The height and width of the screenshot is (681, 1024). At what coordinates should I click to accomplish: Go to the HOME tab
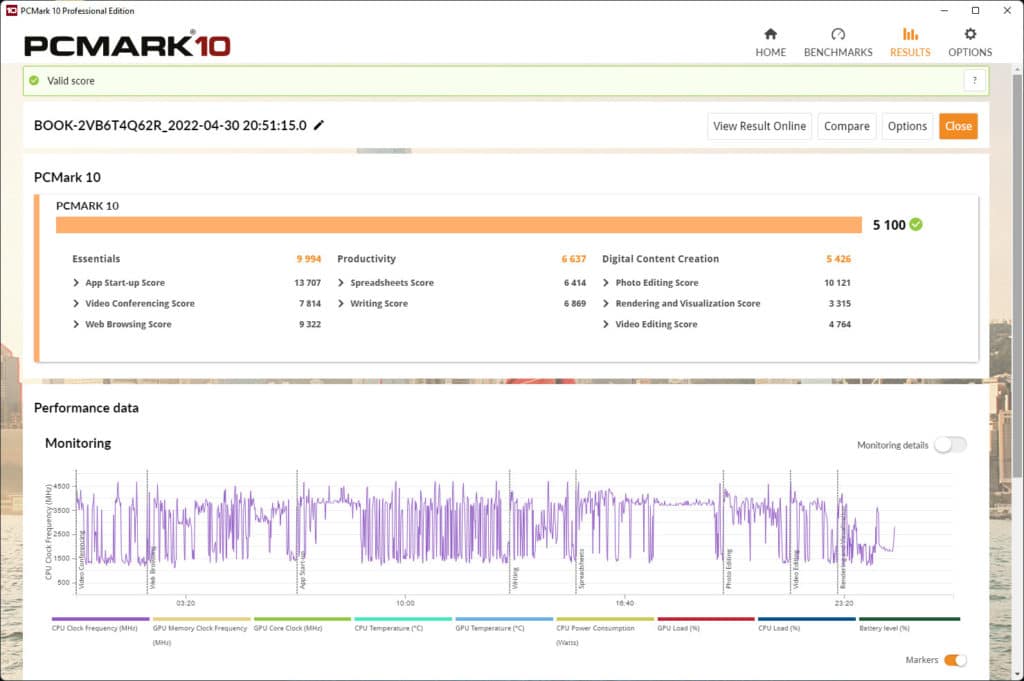click(771, 52)
